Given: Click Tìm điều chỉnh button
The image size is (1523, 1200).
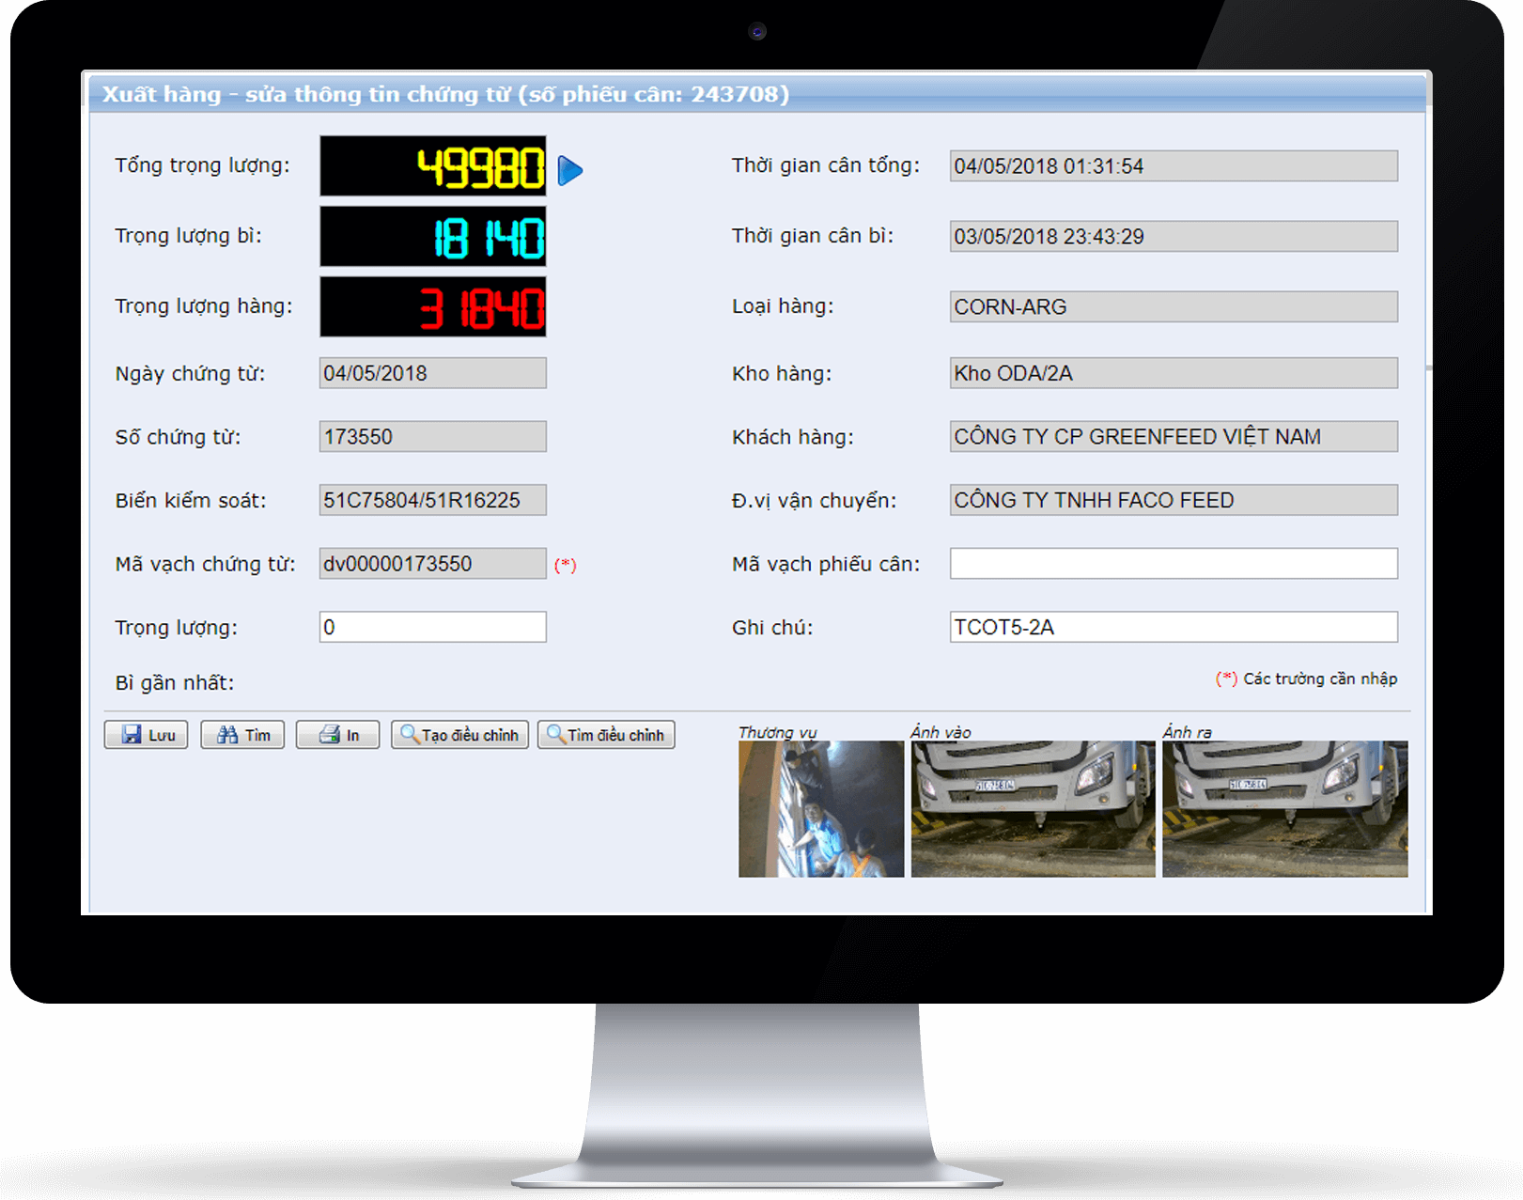Looking at the screenshot, I should [x=606, y=735].
